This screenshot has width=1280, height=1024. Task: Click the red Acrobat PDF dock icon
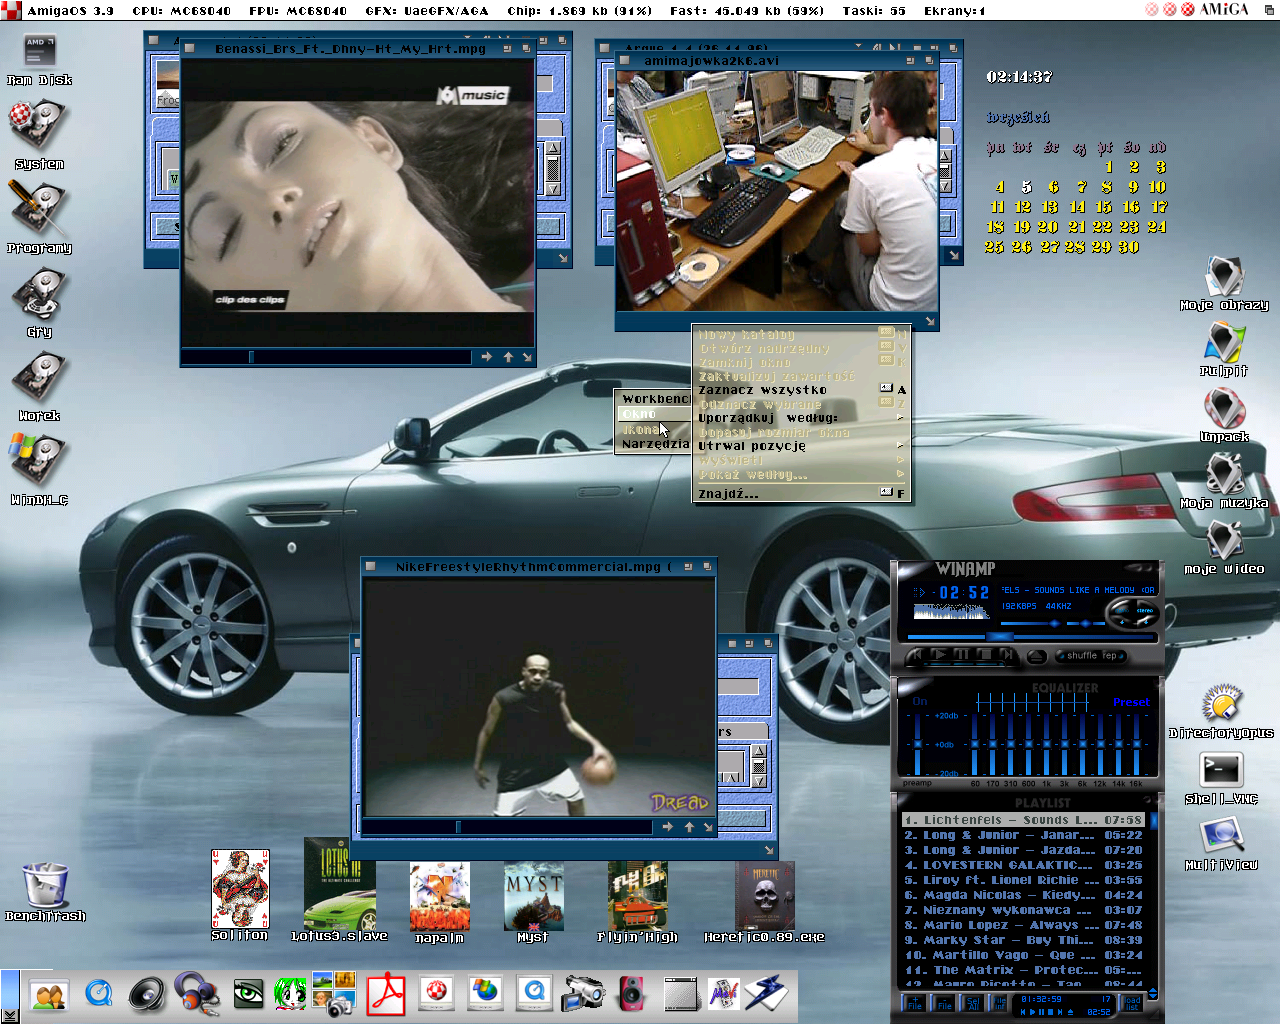(x=386, y=995)
